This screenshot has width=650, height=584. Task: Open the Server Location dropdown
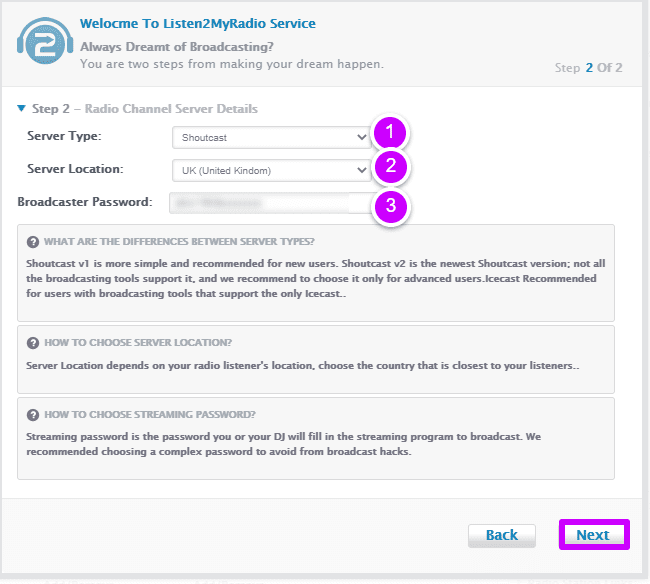coord(272,170)
